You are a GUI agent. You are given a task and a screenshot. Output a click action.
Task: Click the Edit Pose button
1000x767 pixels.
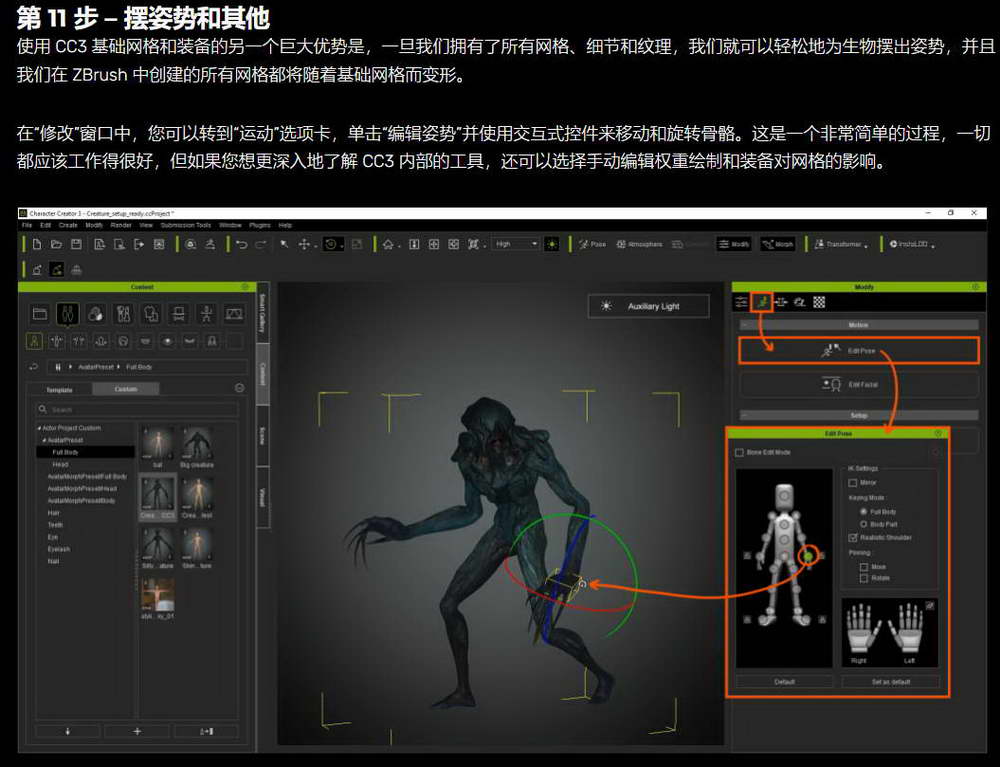click(x=858, y=351)
